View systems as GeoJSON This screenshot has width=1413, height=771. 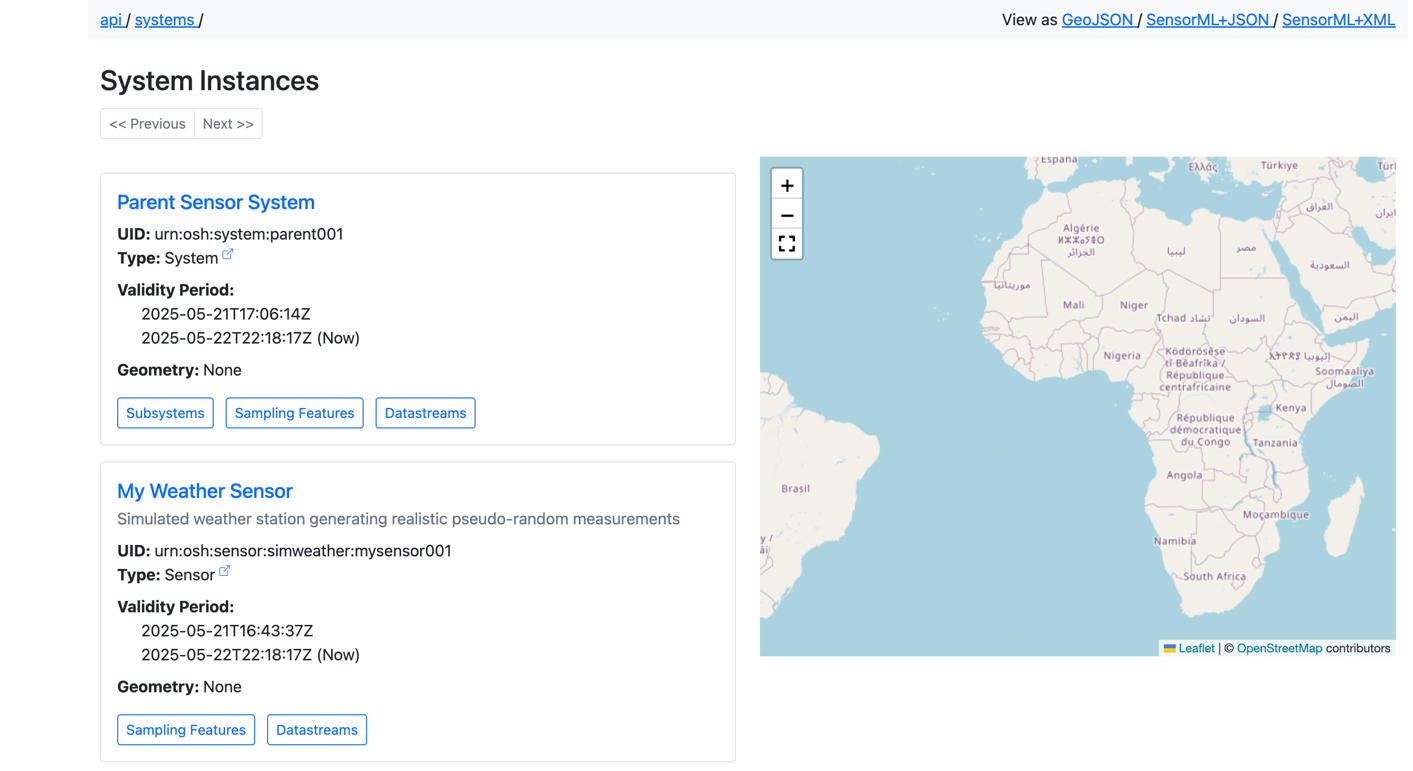coord(1097,19)
